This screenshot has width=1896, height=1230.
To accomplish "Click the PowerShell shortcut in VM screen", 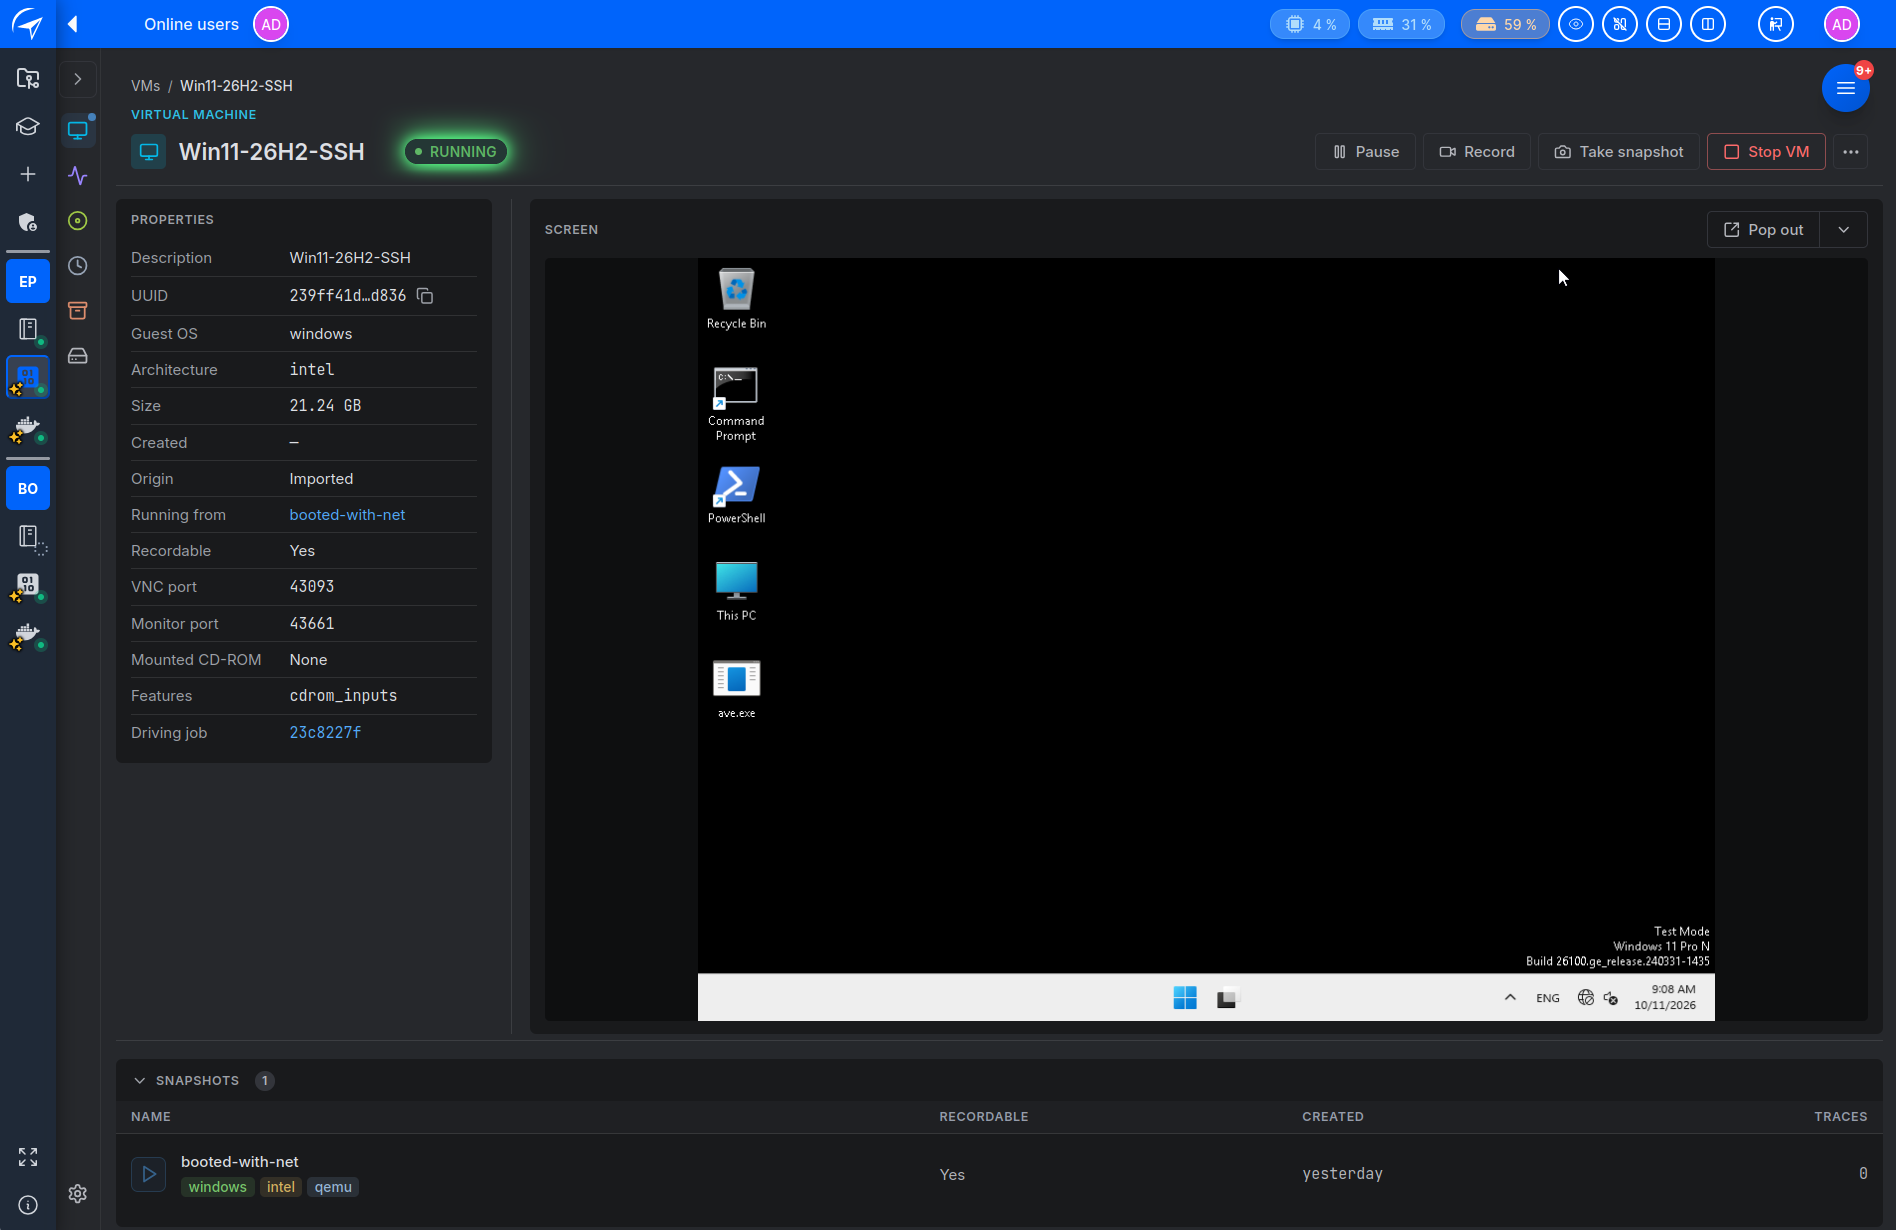I will pos(736,495).
